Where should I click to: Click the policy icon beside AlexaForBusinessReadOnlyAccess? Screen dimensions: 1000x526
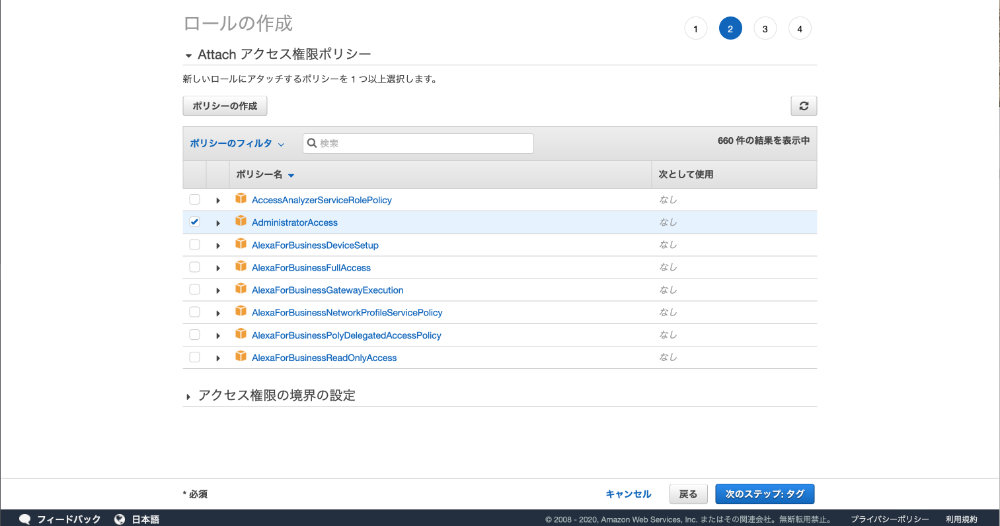click(240, 356)
